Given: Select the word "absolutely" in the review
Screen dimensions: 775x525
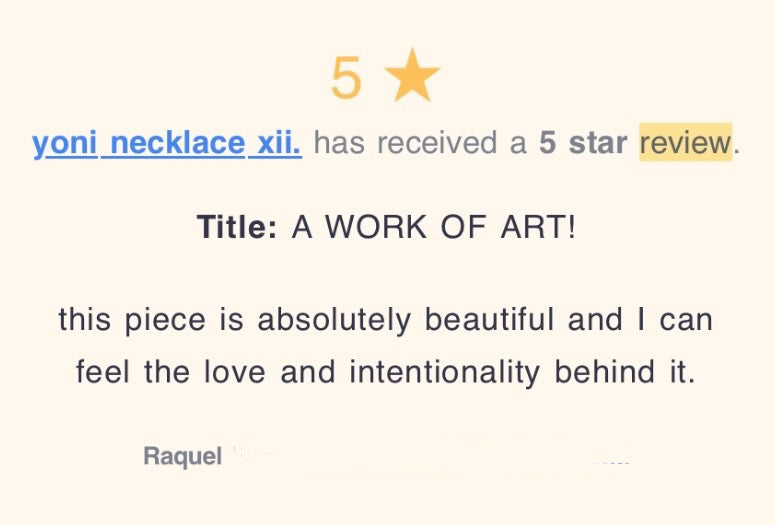Looking at the screenshot, I should (x=333, y=320).
